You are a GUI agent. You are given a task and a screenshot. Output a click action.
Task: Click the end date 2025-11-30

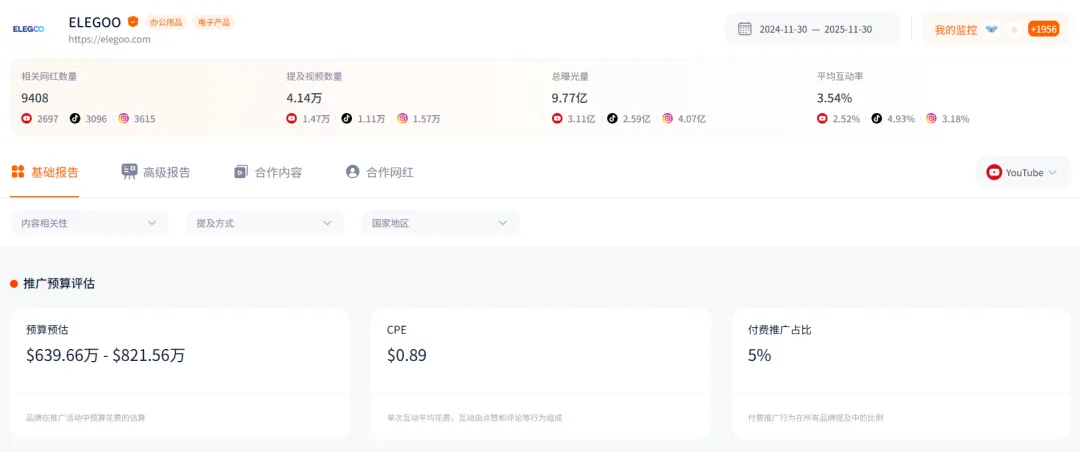point(848,30)
